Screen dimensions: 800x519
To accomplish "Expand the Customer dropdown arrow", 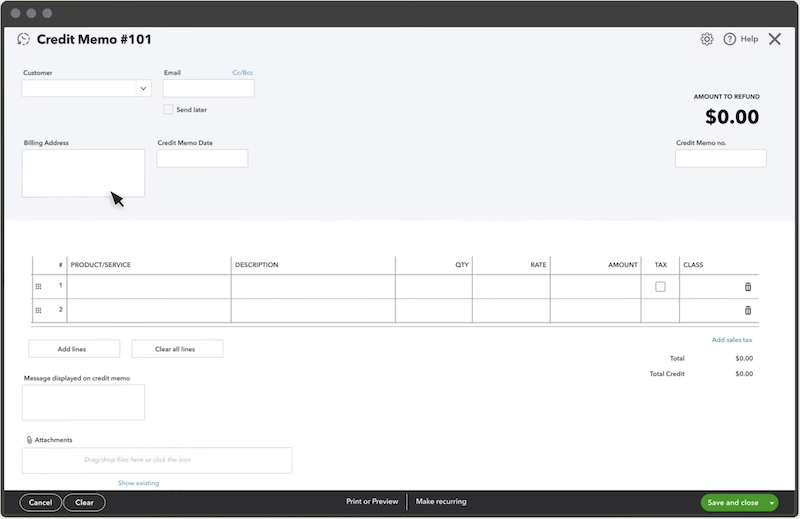I will coord(143,88).
